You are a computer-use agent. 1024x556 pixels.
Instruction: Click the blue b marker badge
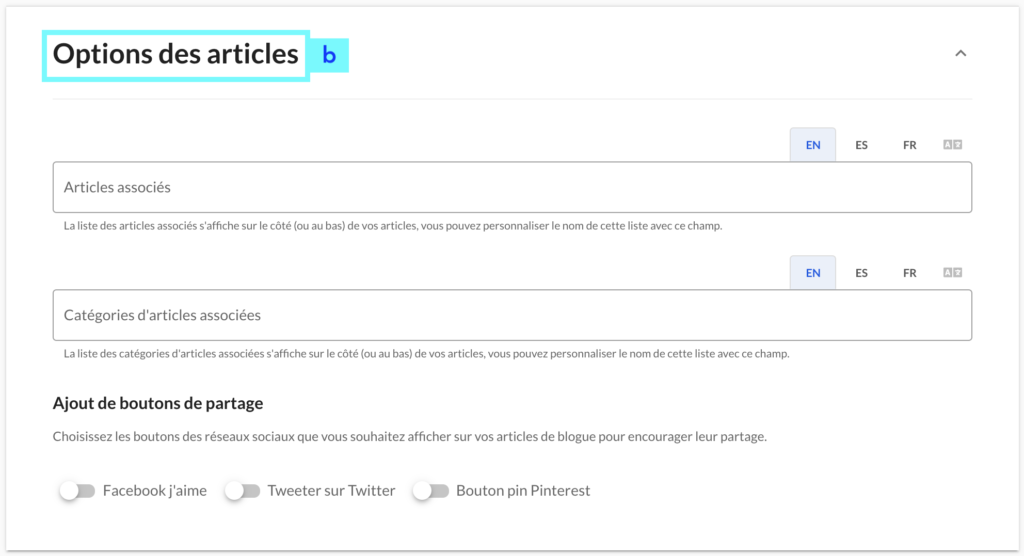tap(329, 56)
